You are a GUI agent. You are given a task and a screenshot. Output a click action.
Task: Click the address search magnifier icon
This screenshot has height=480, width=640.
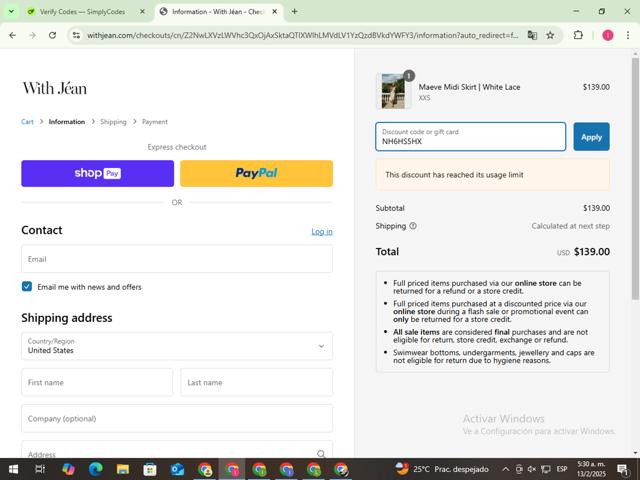(321, 453)
